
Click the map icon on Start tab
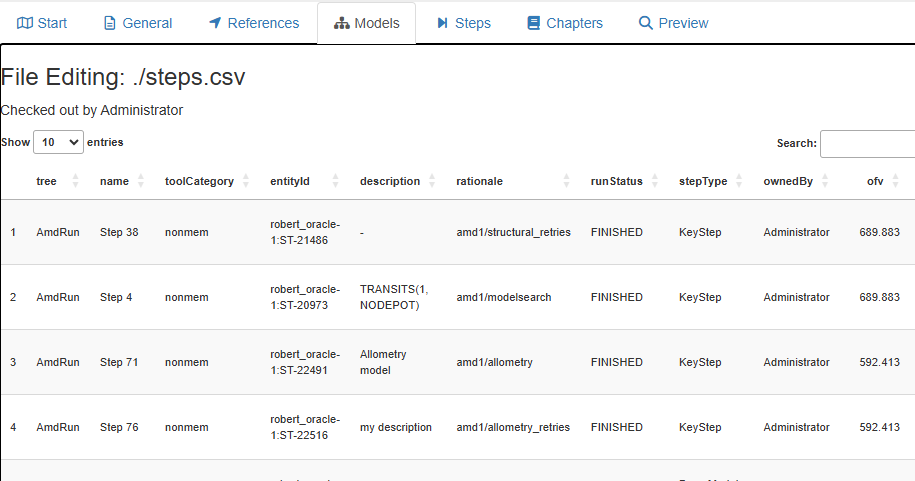[x=25, y=23]
